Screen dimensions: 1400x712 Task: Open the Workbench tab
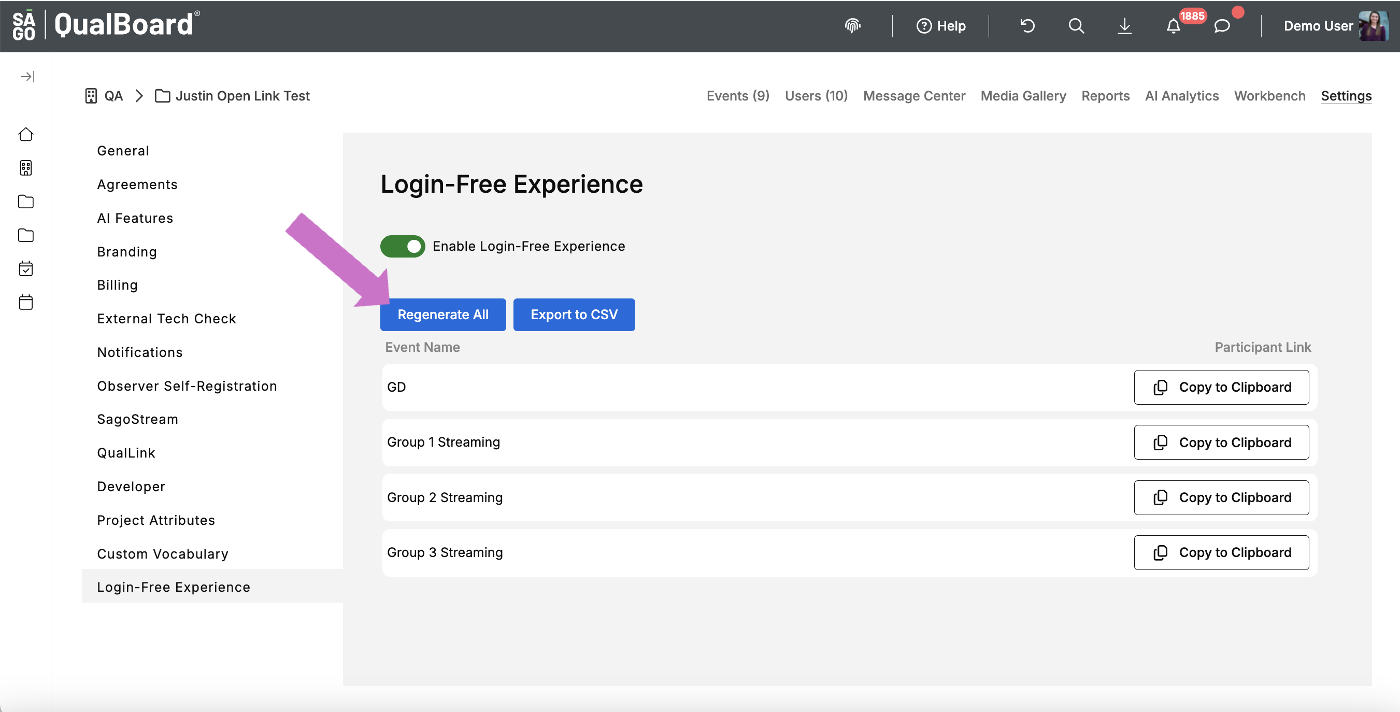coord(1270,96)
